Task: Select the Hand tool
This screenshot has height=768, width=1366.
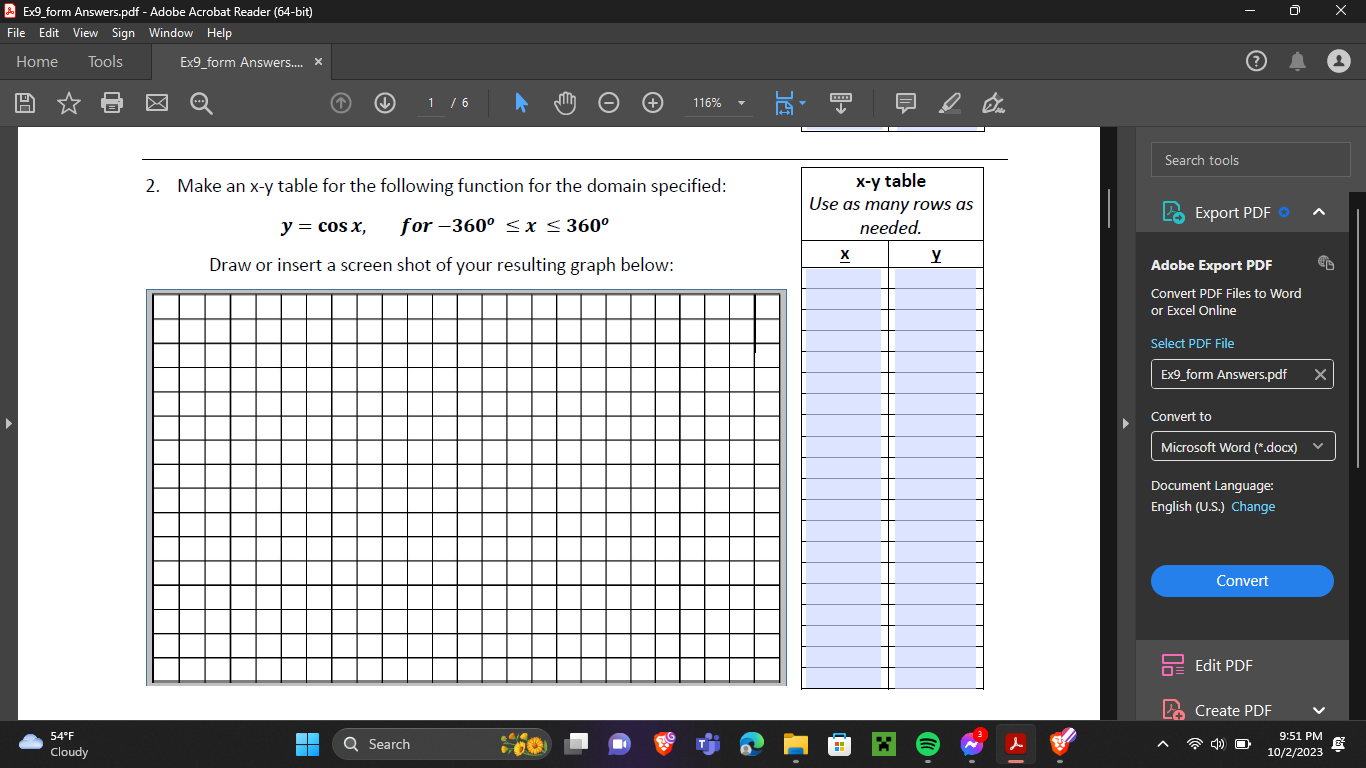Action: [x=564, y=103]
